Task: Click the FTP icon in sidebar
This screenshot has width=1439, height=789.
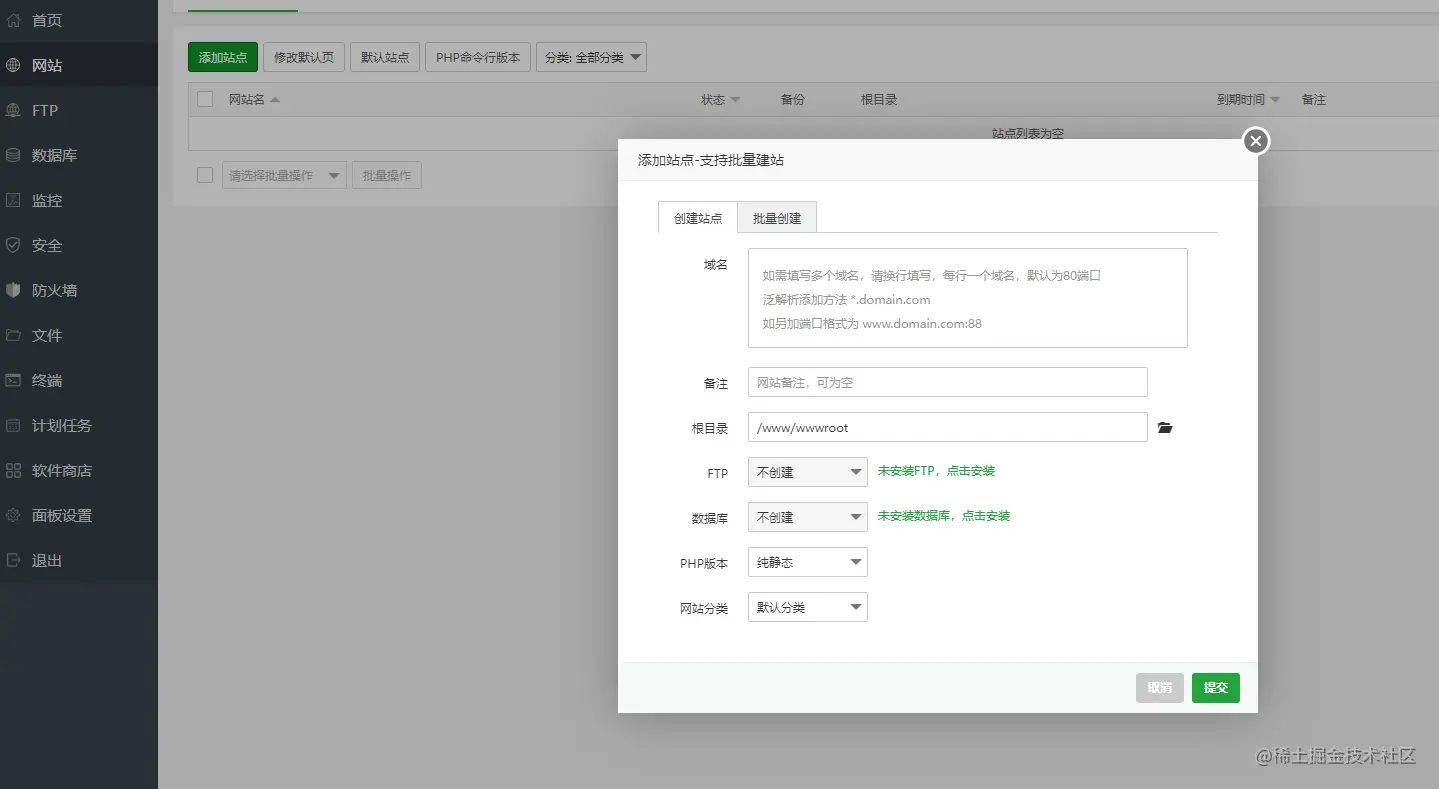Action: tap(13, 110)
